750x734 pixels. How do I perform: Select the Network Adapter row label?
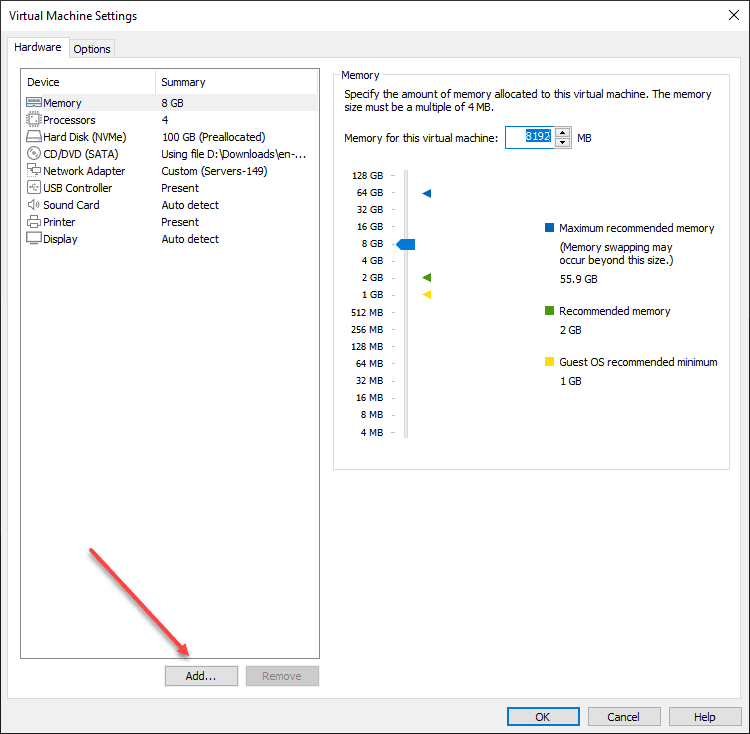pos(84,171)
